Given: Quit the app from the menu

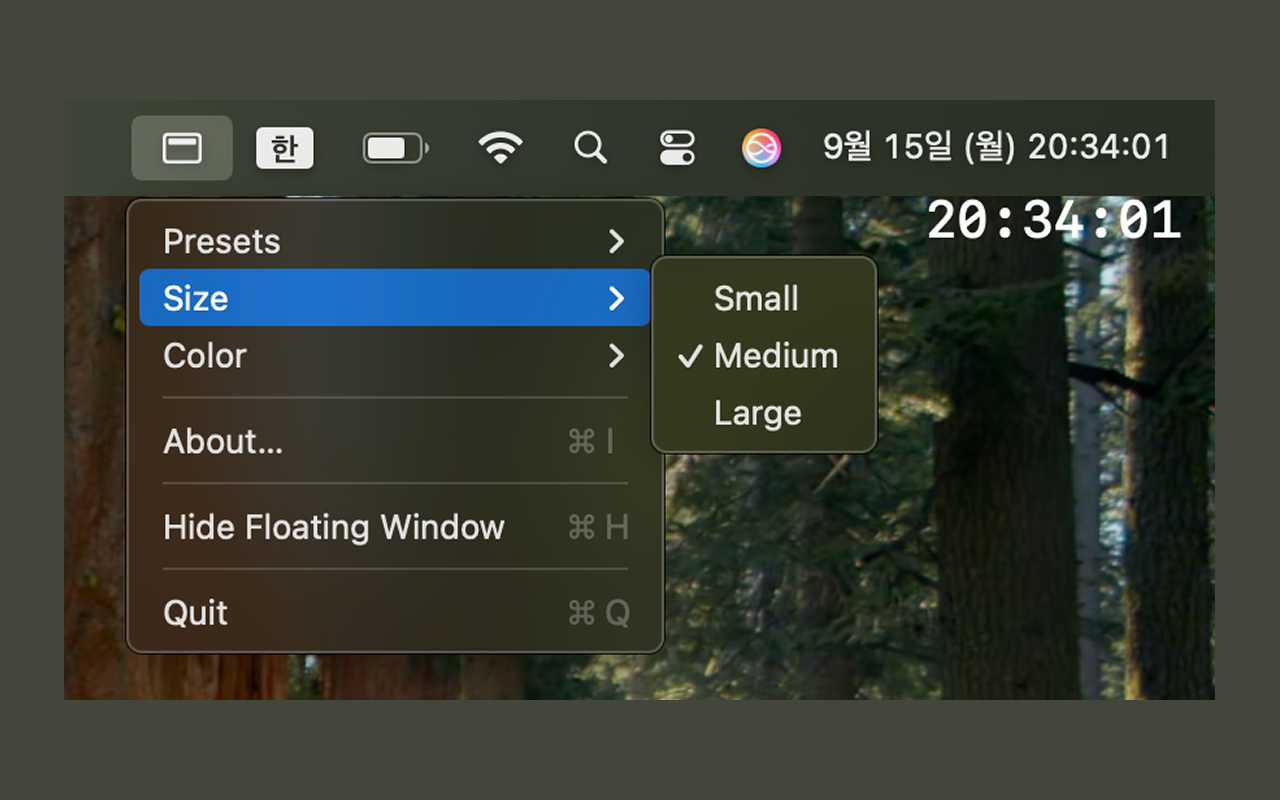Looking at the screenshot, I should tap(395, 613).
